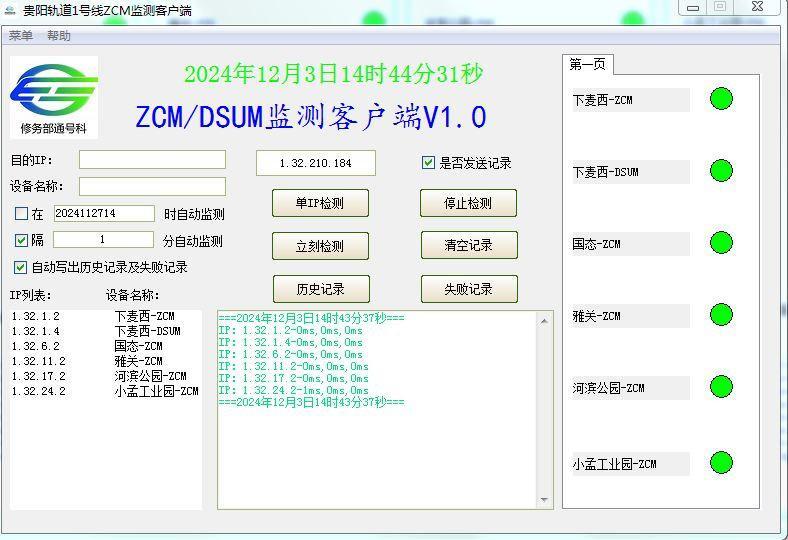
Task: Click the status light for 小孟工业园-ZCM
Action: pyautogui.click(x=721, y=462)
